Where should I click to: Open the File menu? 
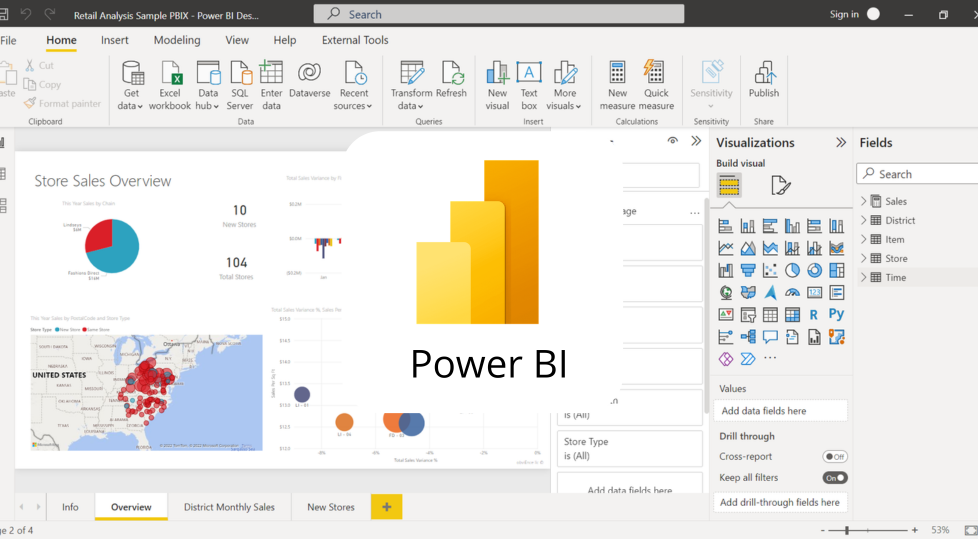coord(8,40)
